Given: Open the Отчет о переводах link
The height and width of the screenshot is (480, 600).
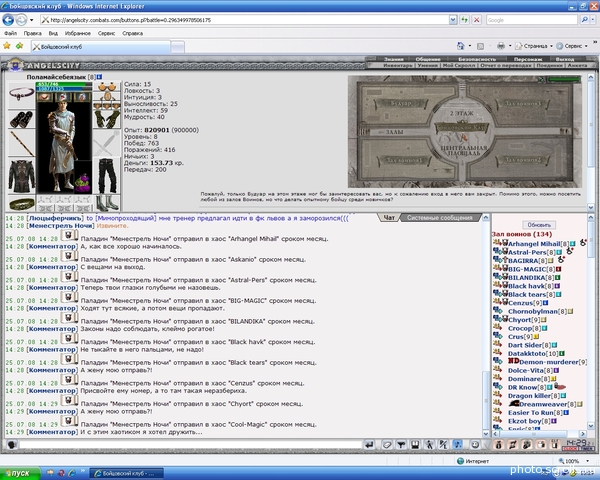Looking at the screenshot, I should pyautogui.click(x=505, y=65).
